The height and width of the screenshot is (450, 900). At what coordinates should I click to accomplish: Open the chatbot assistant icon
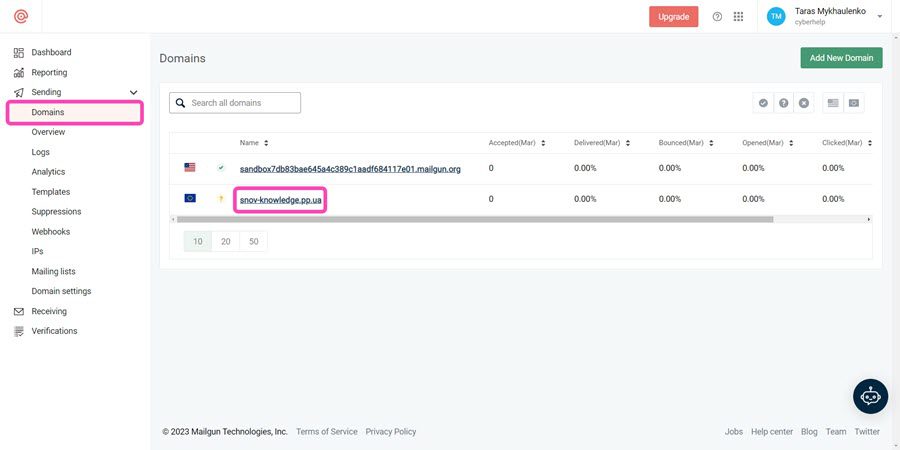click(x=871, y=396)
